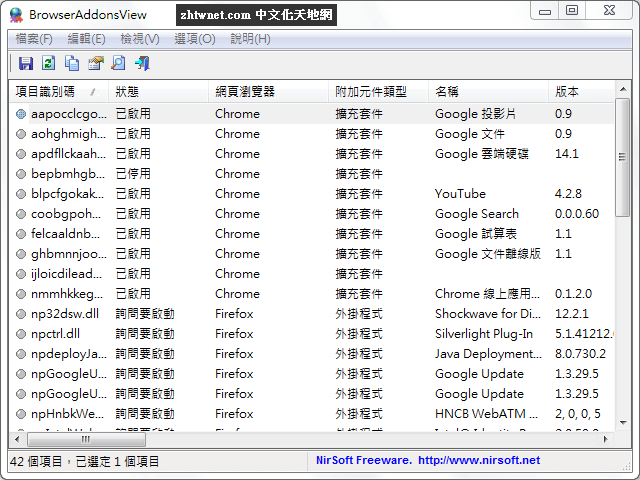Click the horizontal scrollbar right arrow
This screenshot has width=640, height=480.
pos(606,440)
